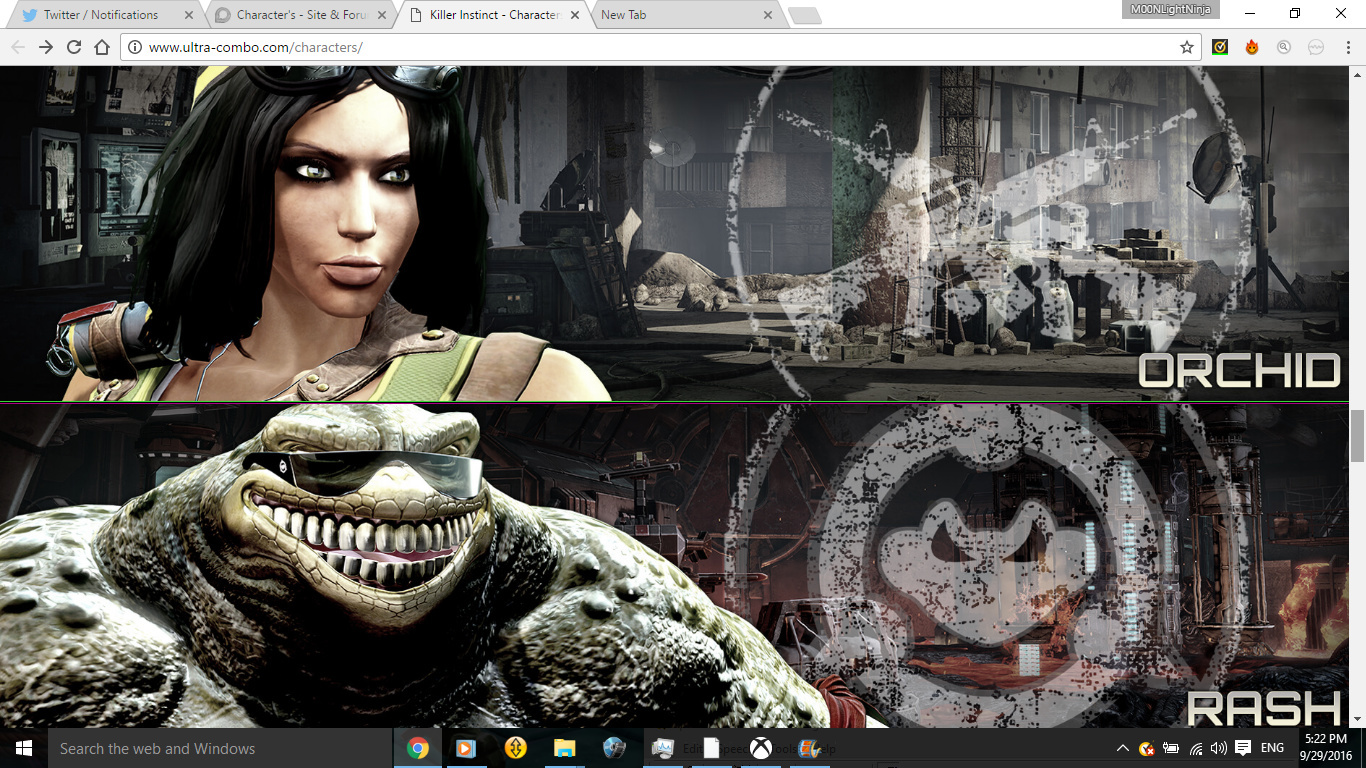Open the Hola flame extension icon

coord(1252,47)
